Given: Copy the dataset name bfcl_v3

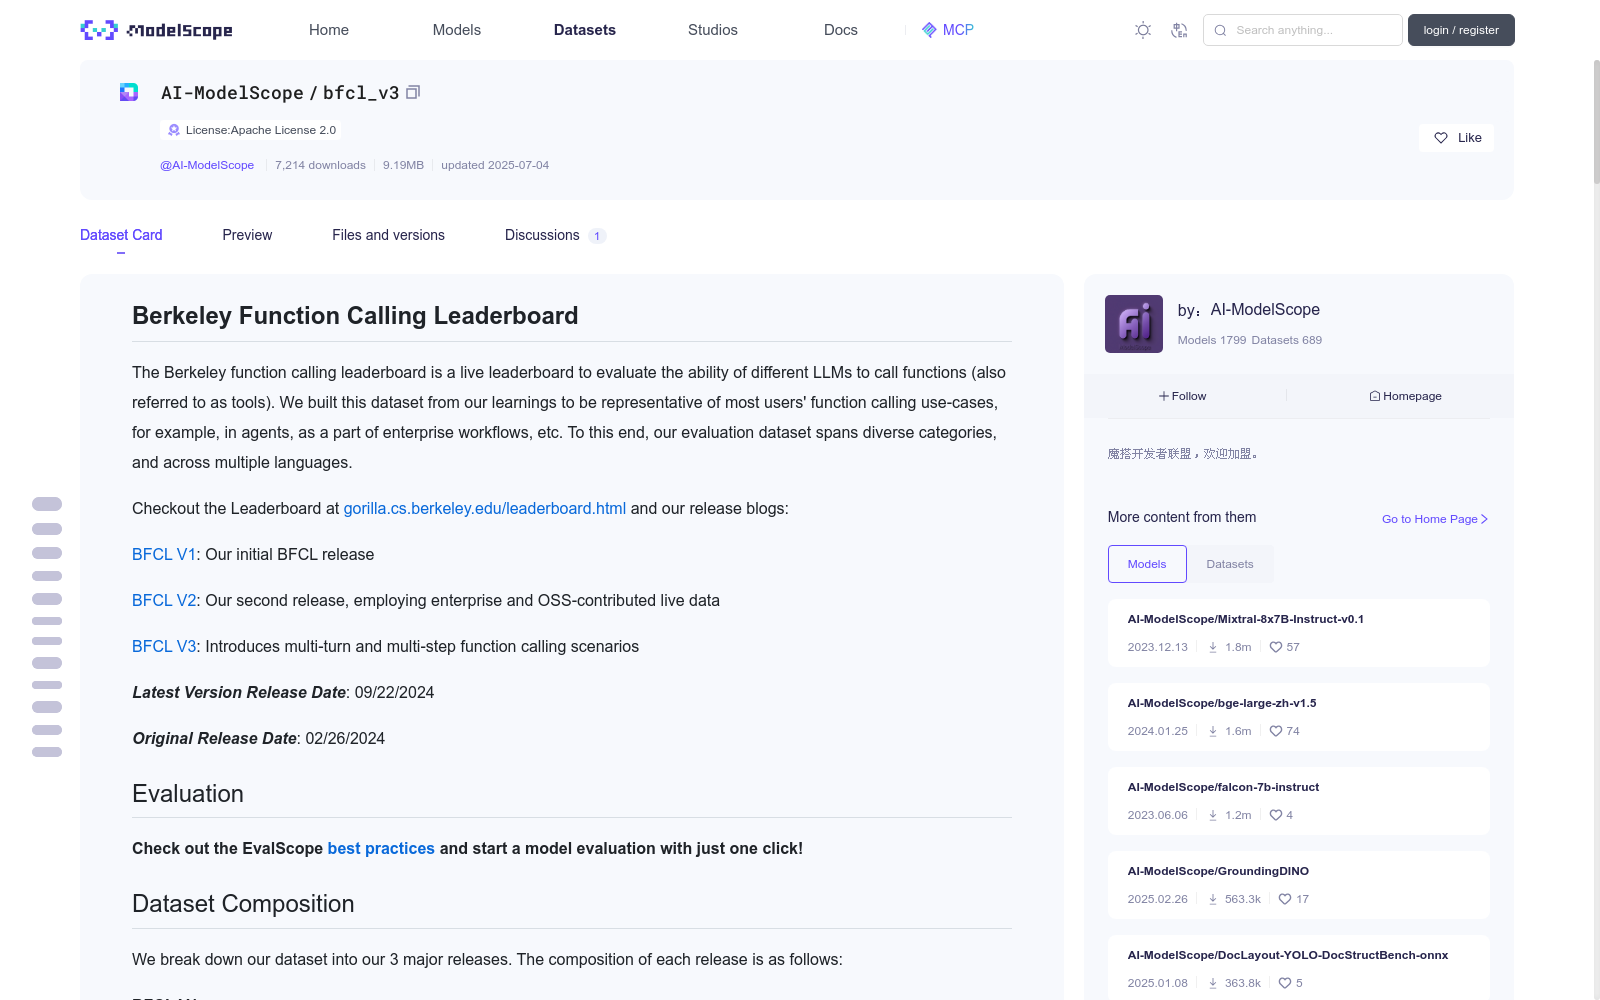Looking at the screenshot, I should (413, 92).
